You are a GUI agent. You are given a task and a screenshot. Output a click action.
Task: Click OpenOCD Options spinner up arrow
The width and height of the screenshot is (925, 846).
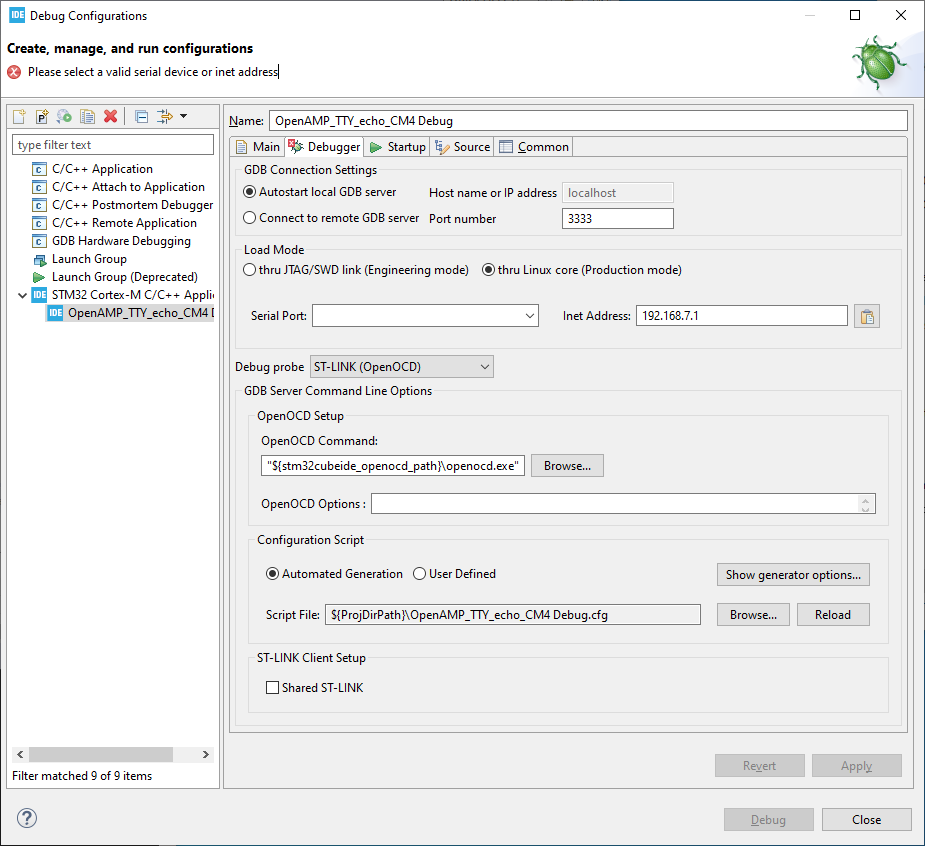point(865,500)
